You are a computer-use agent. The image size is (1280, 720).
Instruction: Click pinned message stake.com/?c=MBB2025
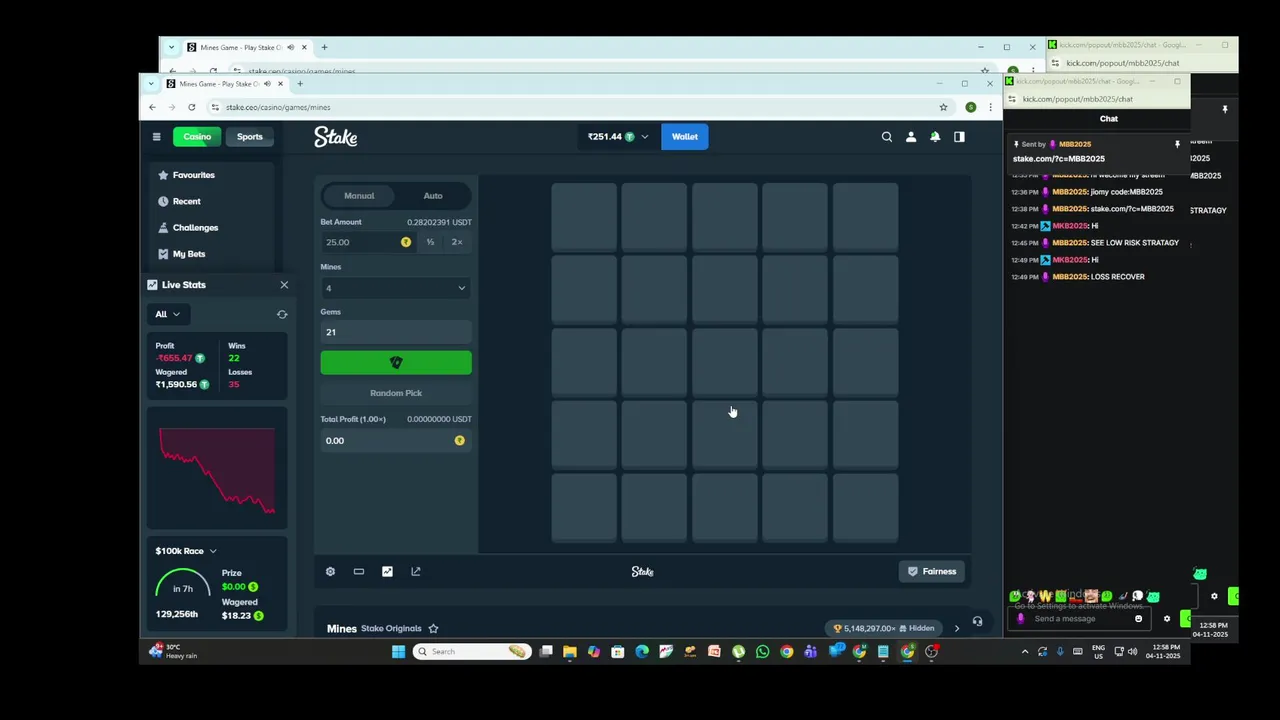coord(1059,159)
